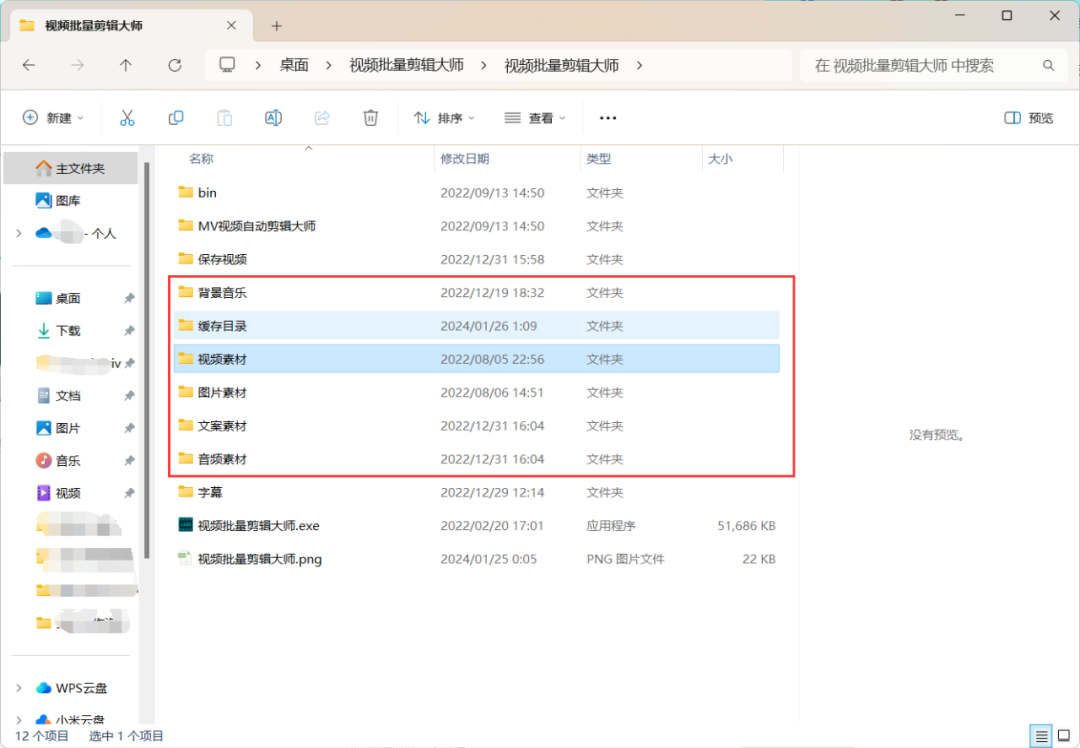Click 桌面 breadcrumb in address bar
Screen dimensions: 1080x748
pos(294,65)
